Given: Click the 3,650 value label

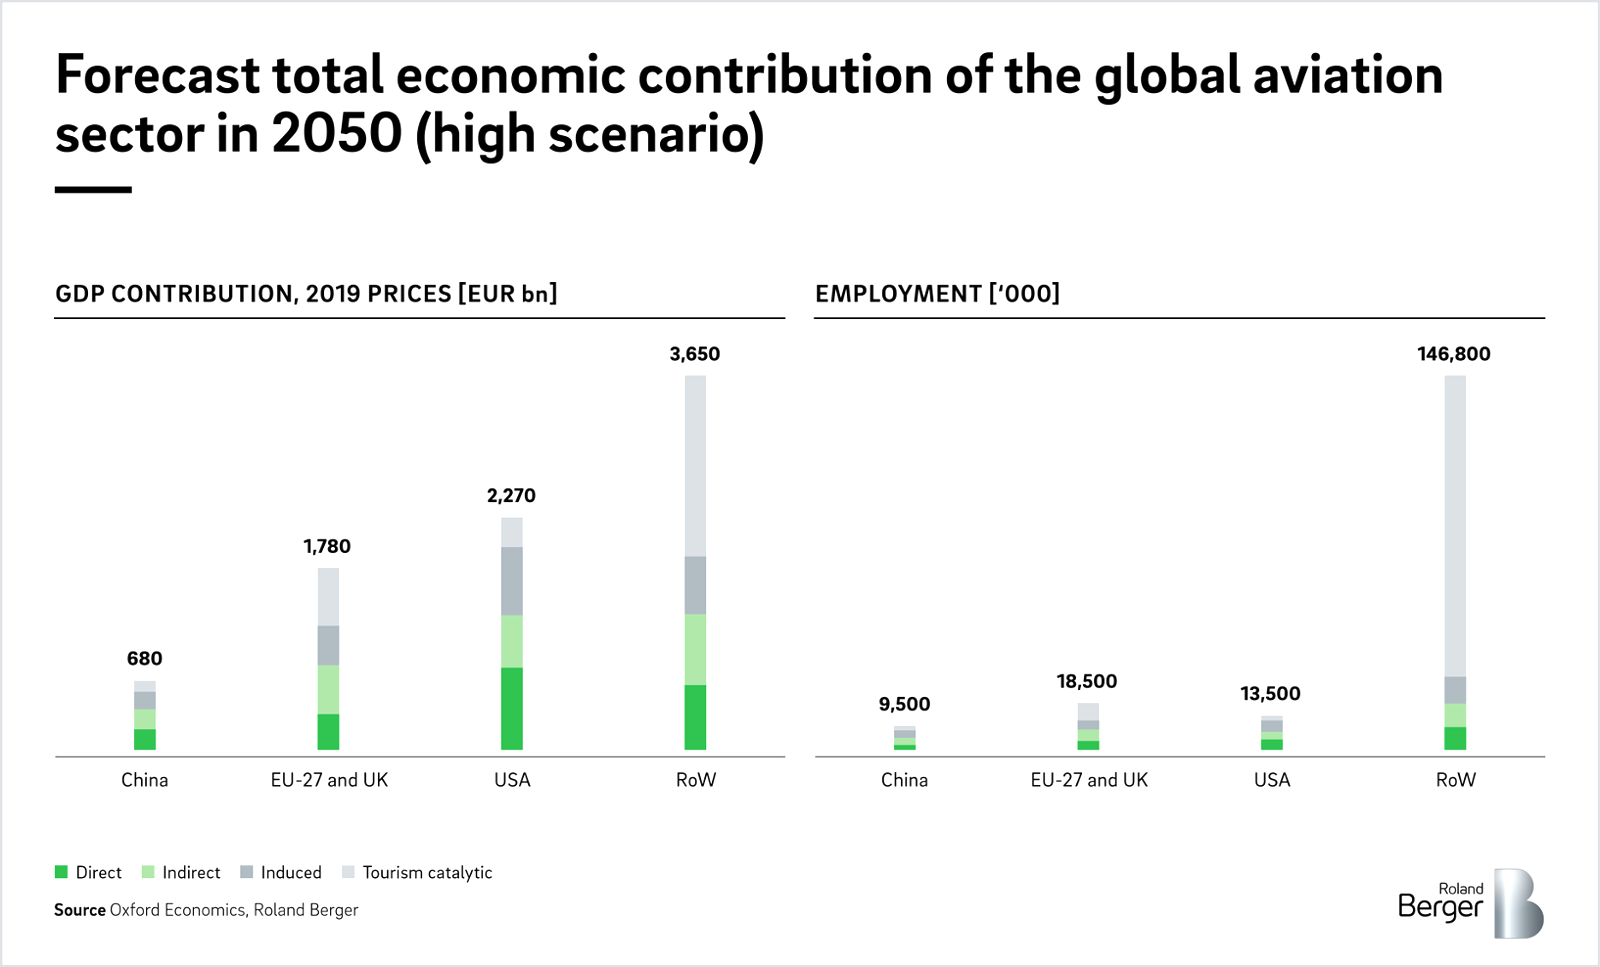Looking at the screenshot, I should click(x=694, y=354).
